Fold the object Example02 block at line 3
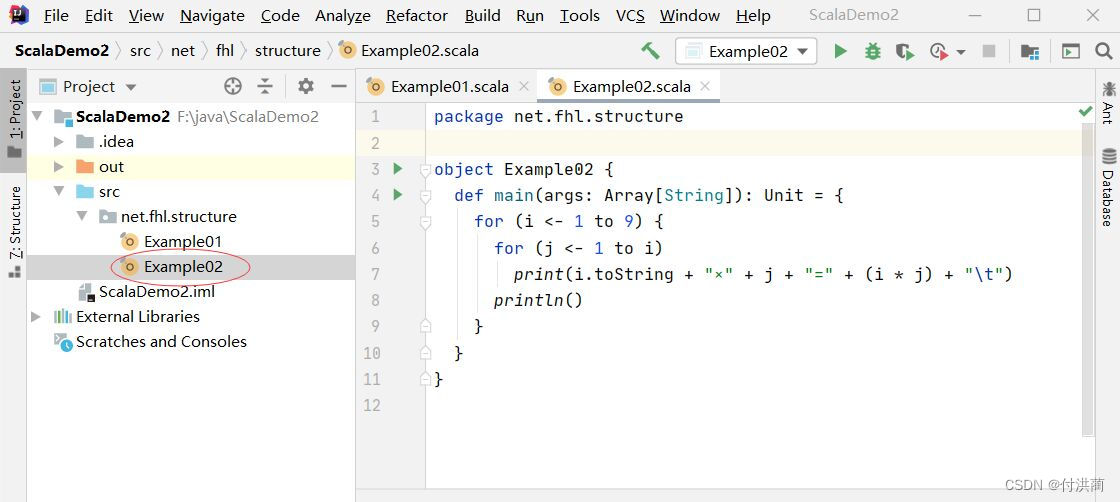The width and height of the screenshot is (1120, 502). [426, 170]
